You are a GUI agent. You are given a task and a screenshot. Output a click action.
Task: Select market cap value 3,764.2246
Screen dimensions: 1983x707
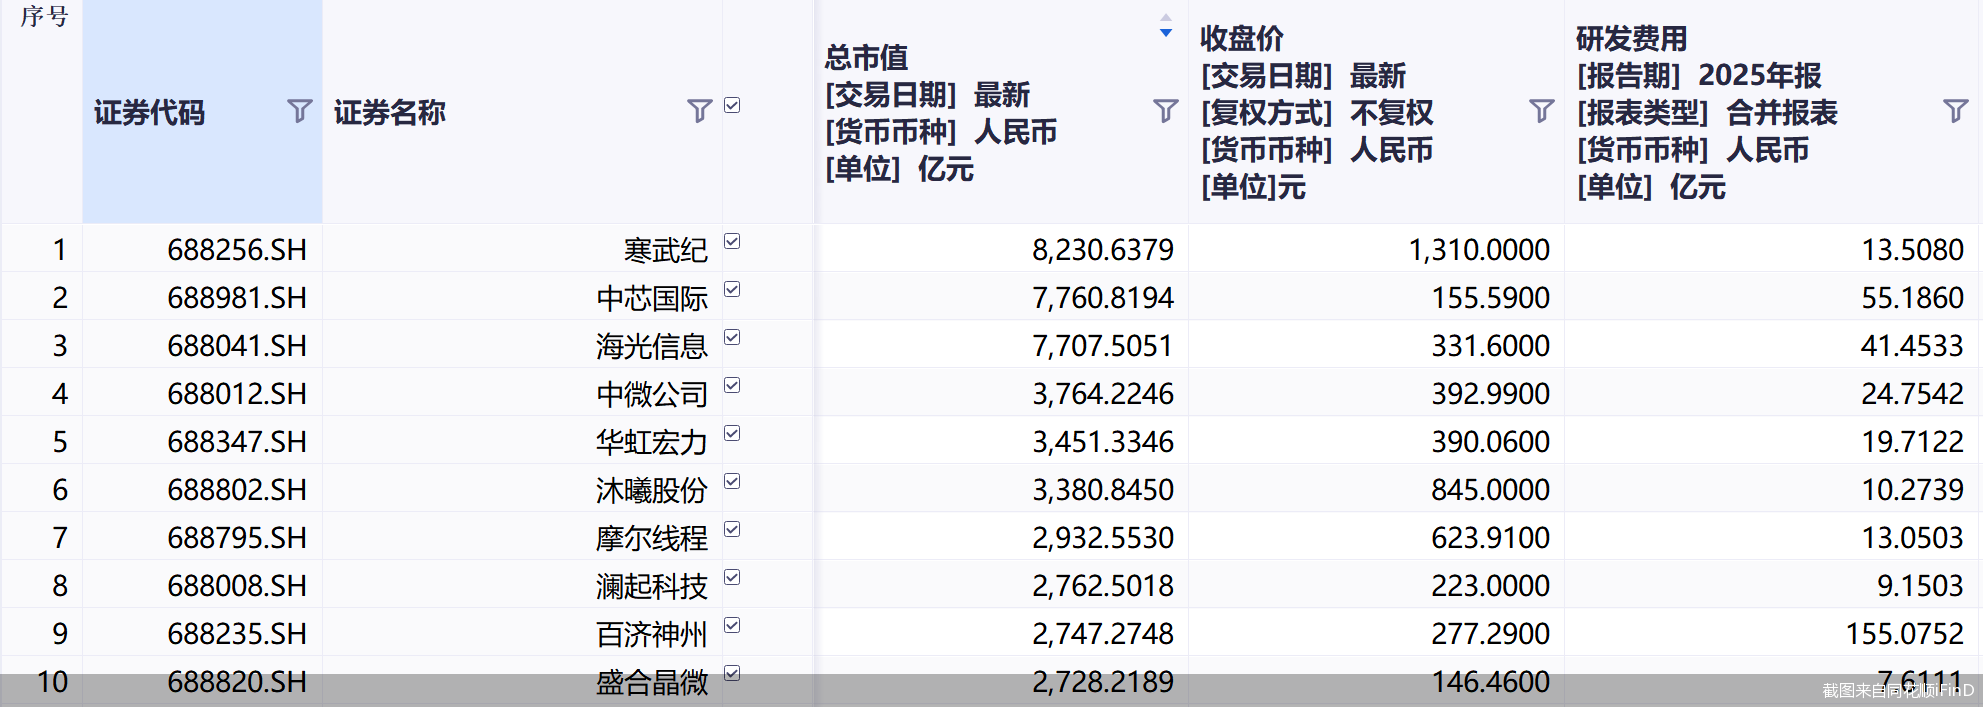(1103, 394)
